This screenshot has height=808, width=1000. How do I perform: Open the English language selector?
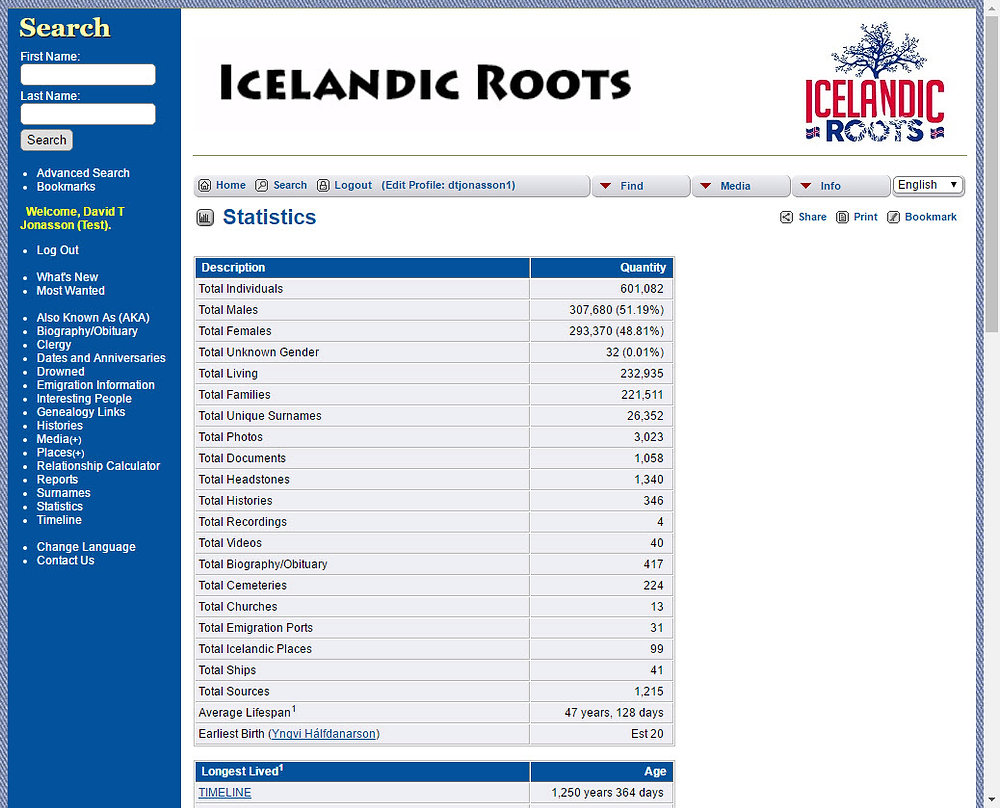click(x=927, y=184)
